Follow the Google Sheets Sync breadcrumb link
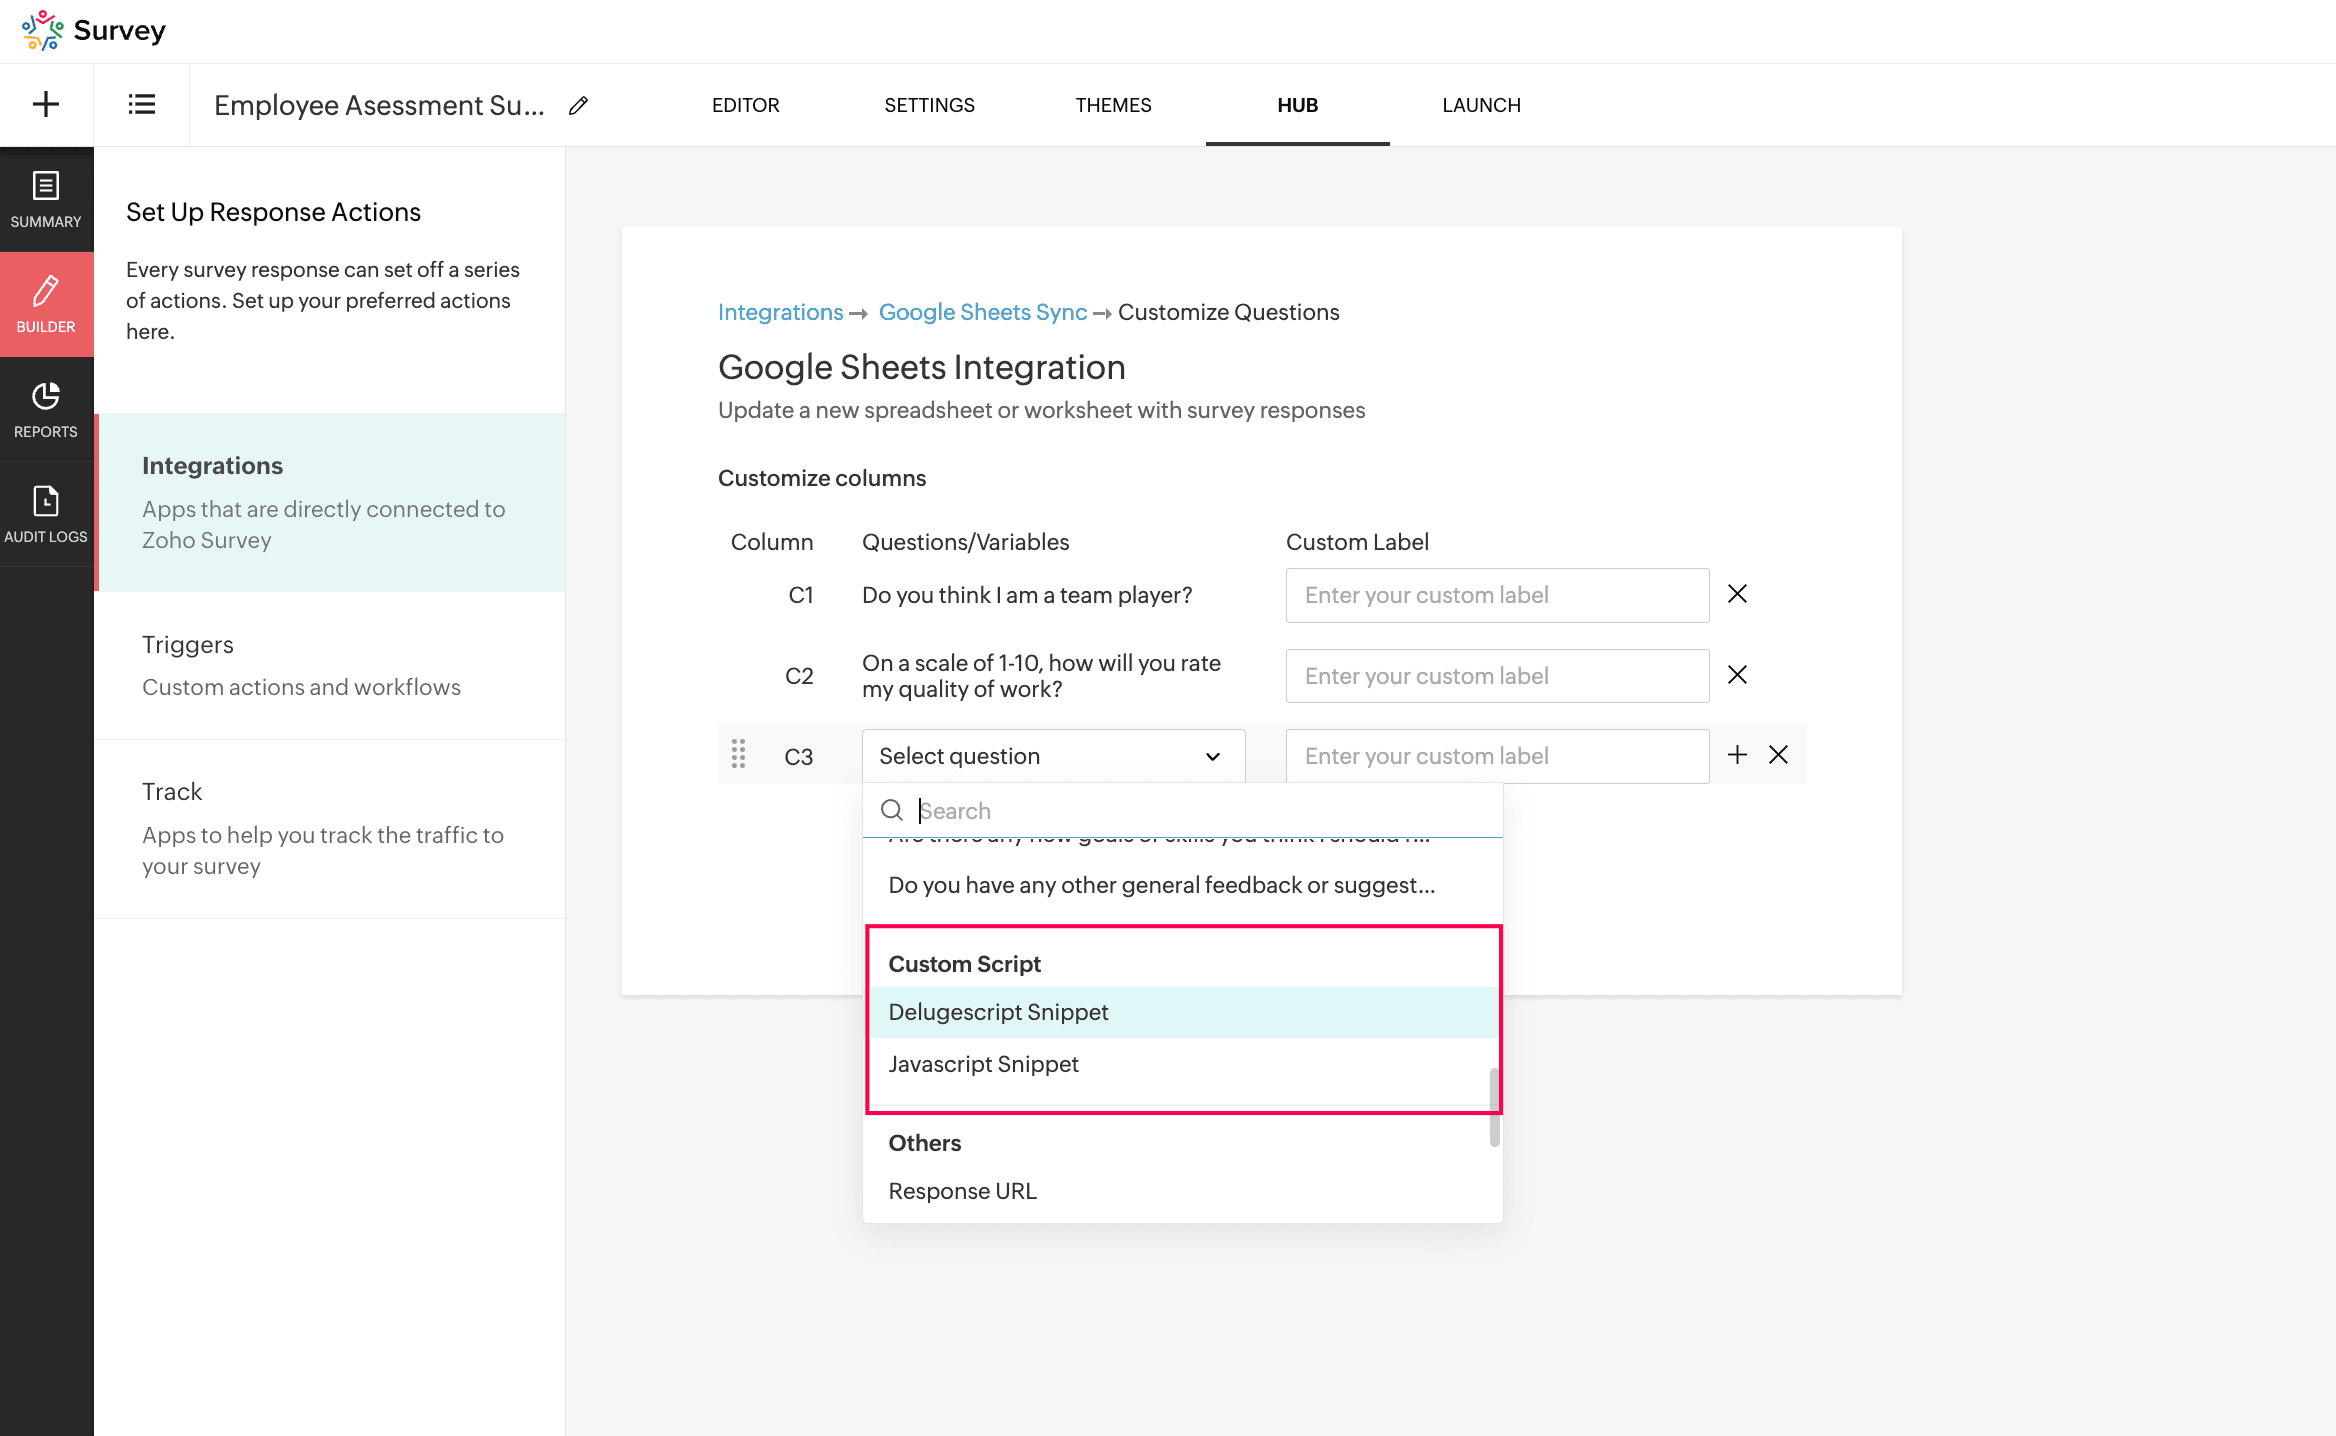Viewport: 2336px width, 1436px height. click(982, 312)
